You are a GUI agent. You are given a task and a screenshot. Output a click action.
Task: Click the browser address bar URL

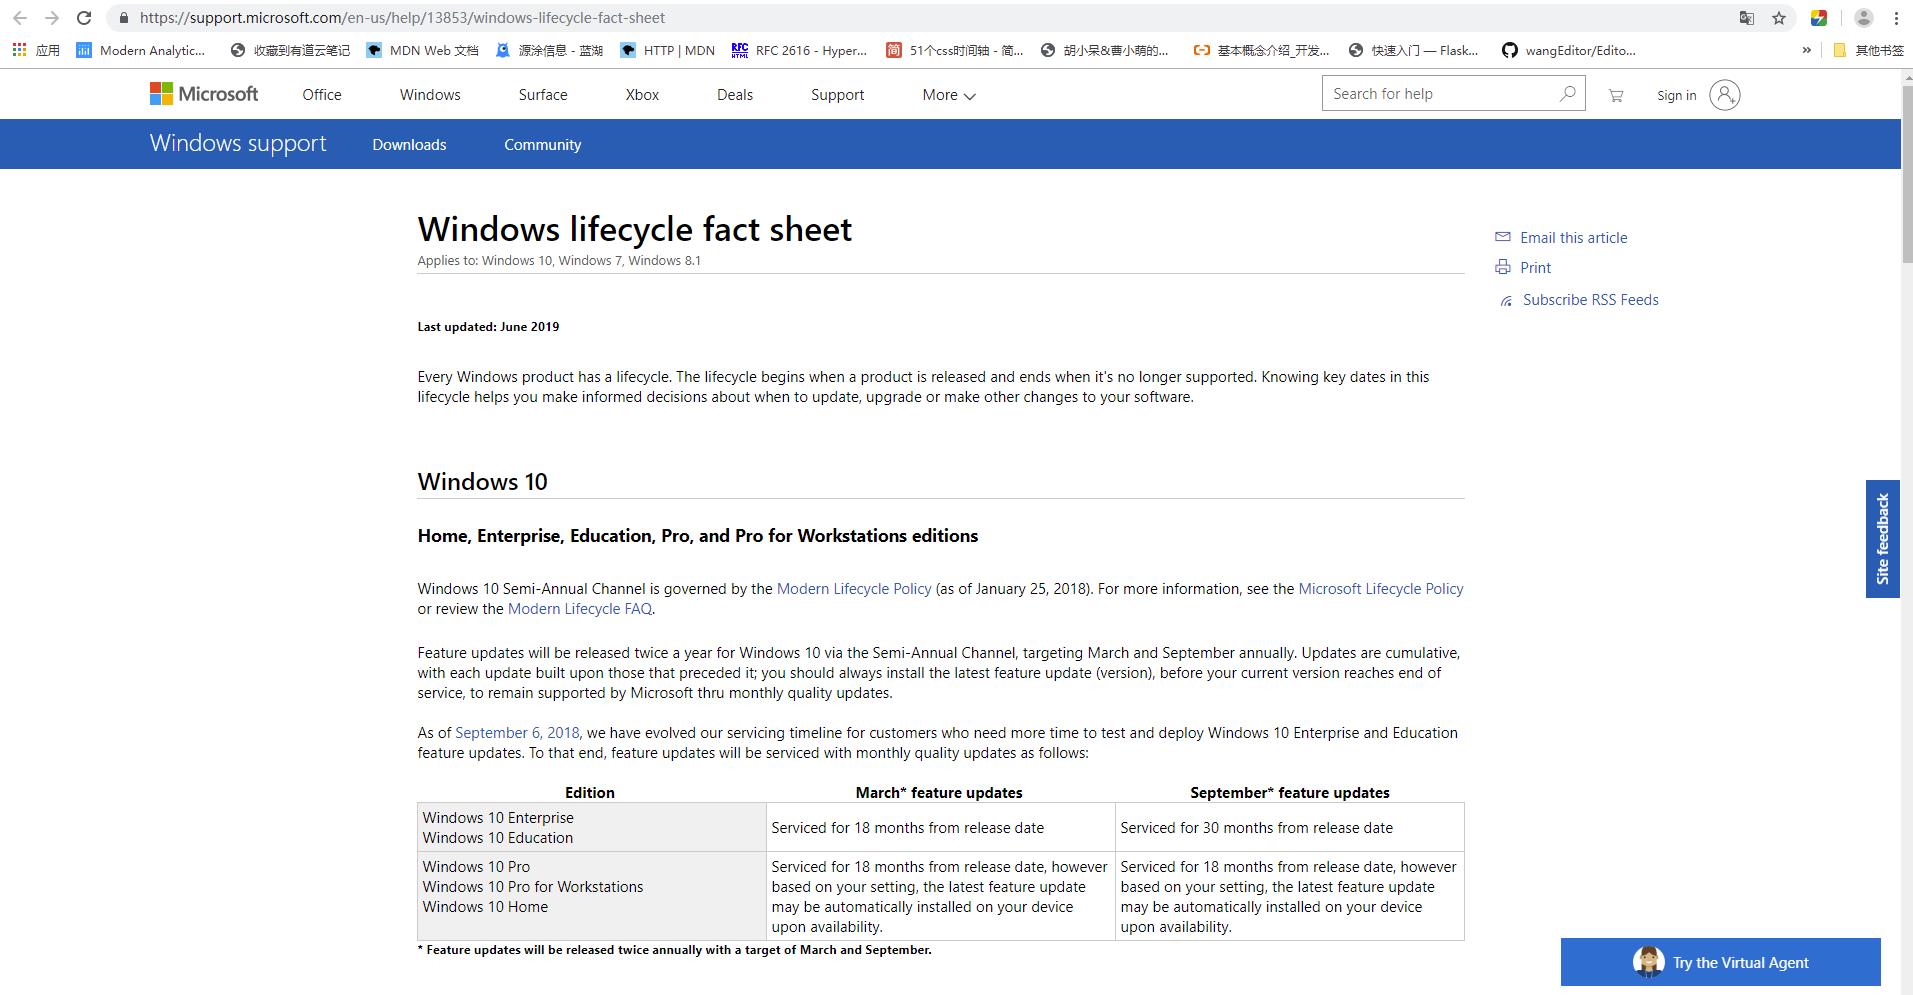click(x=402, y=18)
